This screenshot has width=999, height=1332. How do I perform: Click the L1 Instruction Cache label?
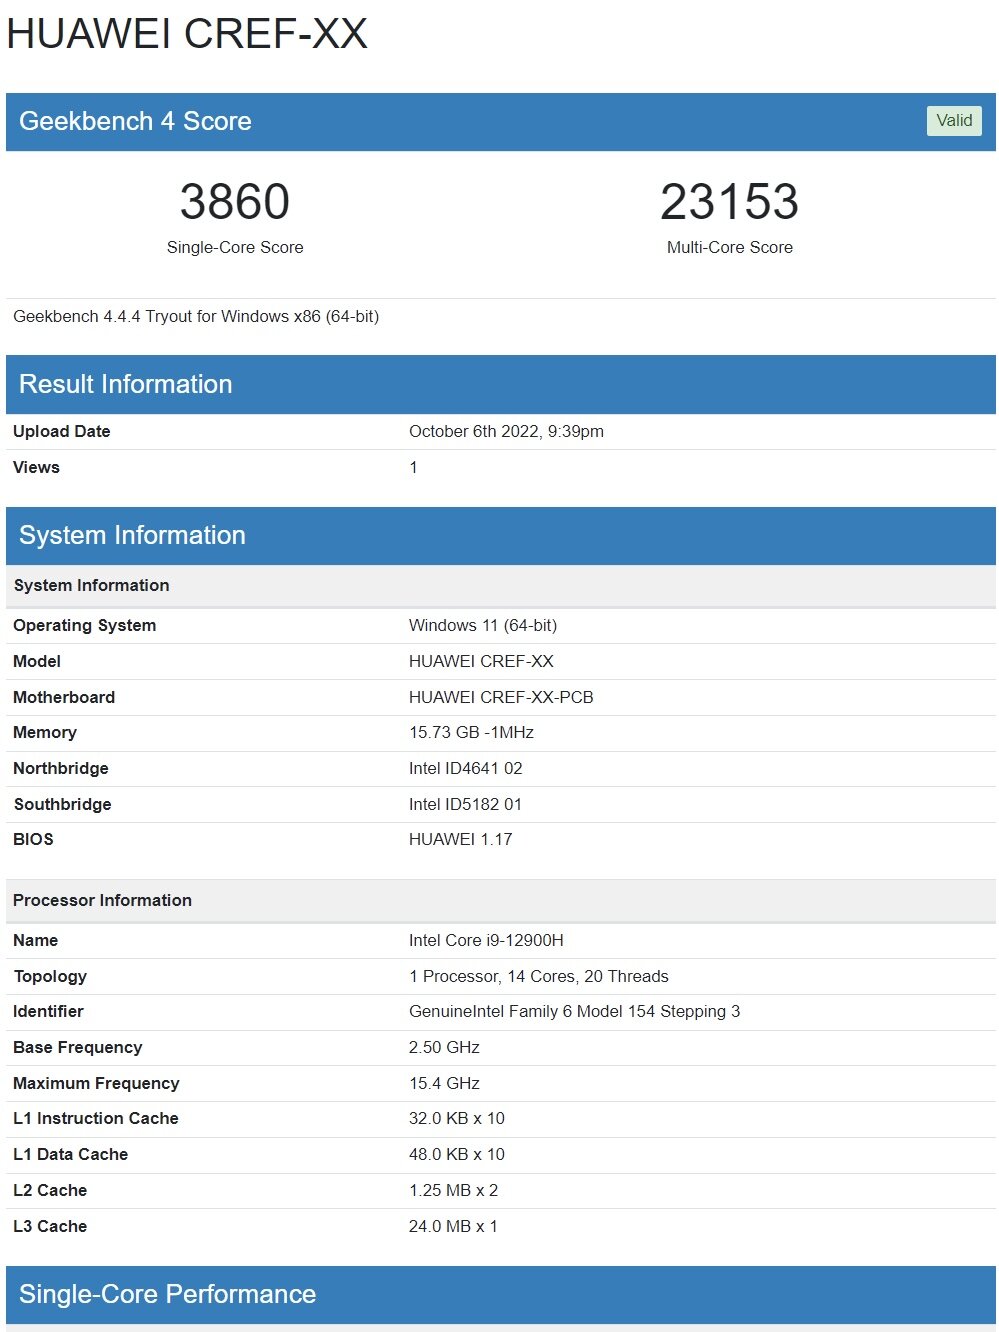(96, 1118)
